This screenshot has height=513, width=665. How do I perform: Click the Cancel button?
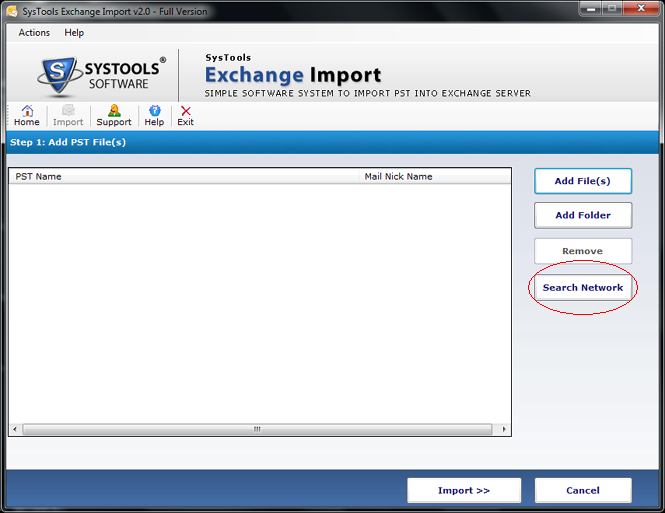(583, 491)
